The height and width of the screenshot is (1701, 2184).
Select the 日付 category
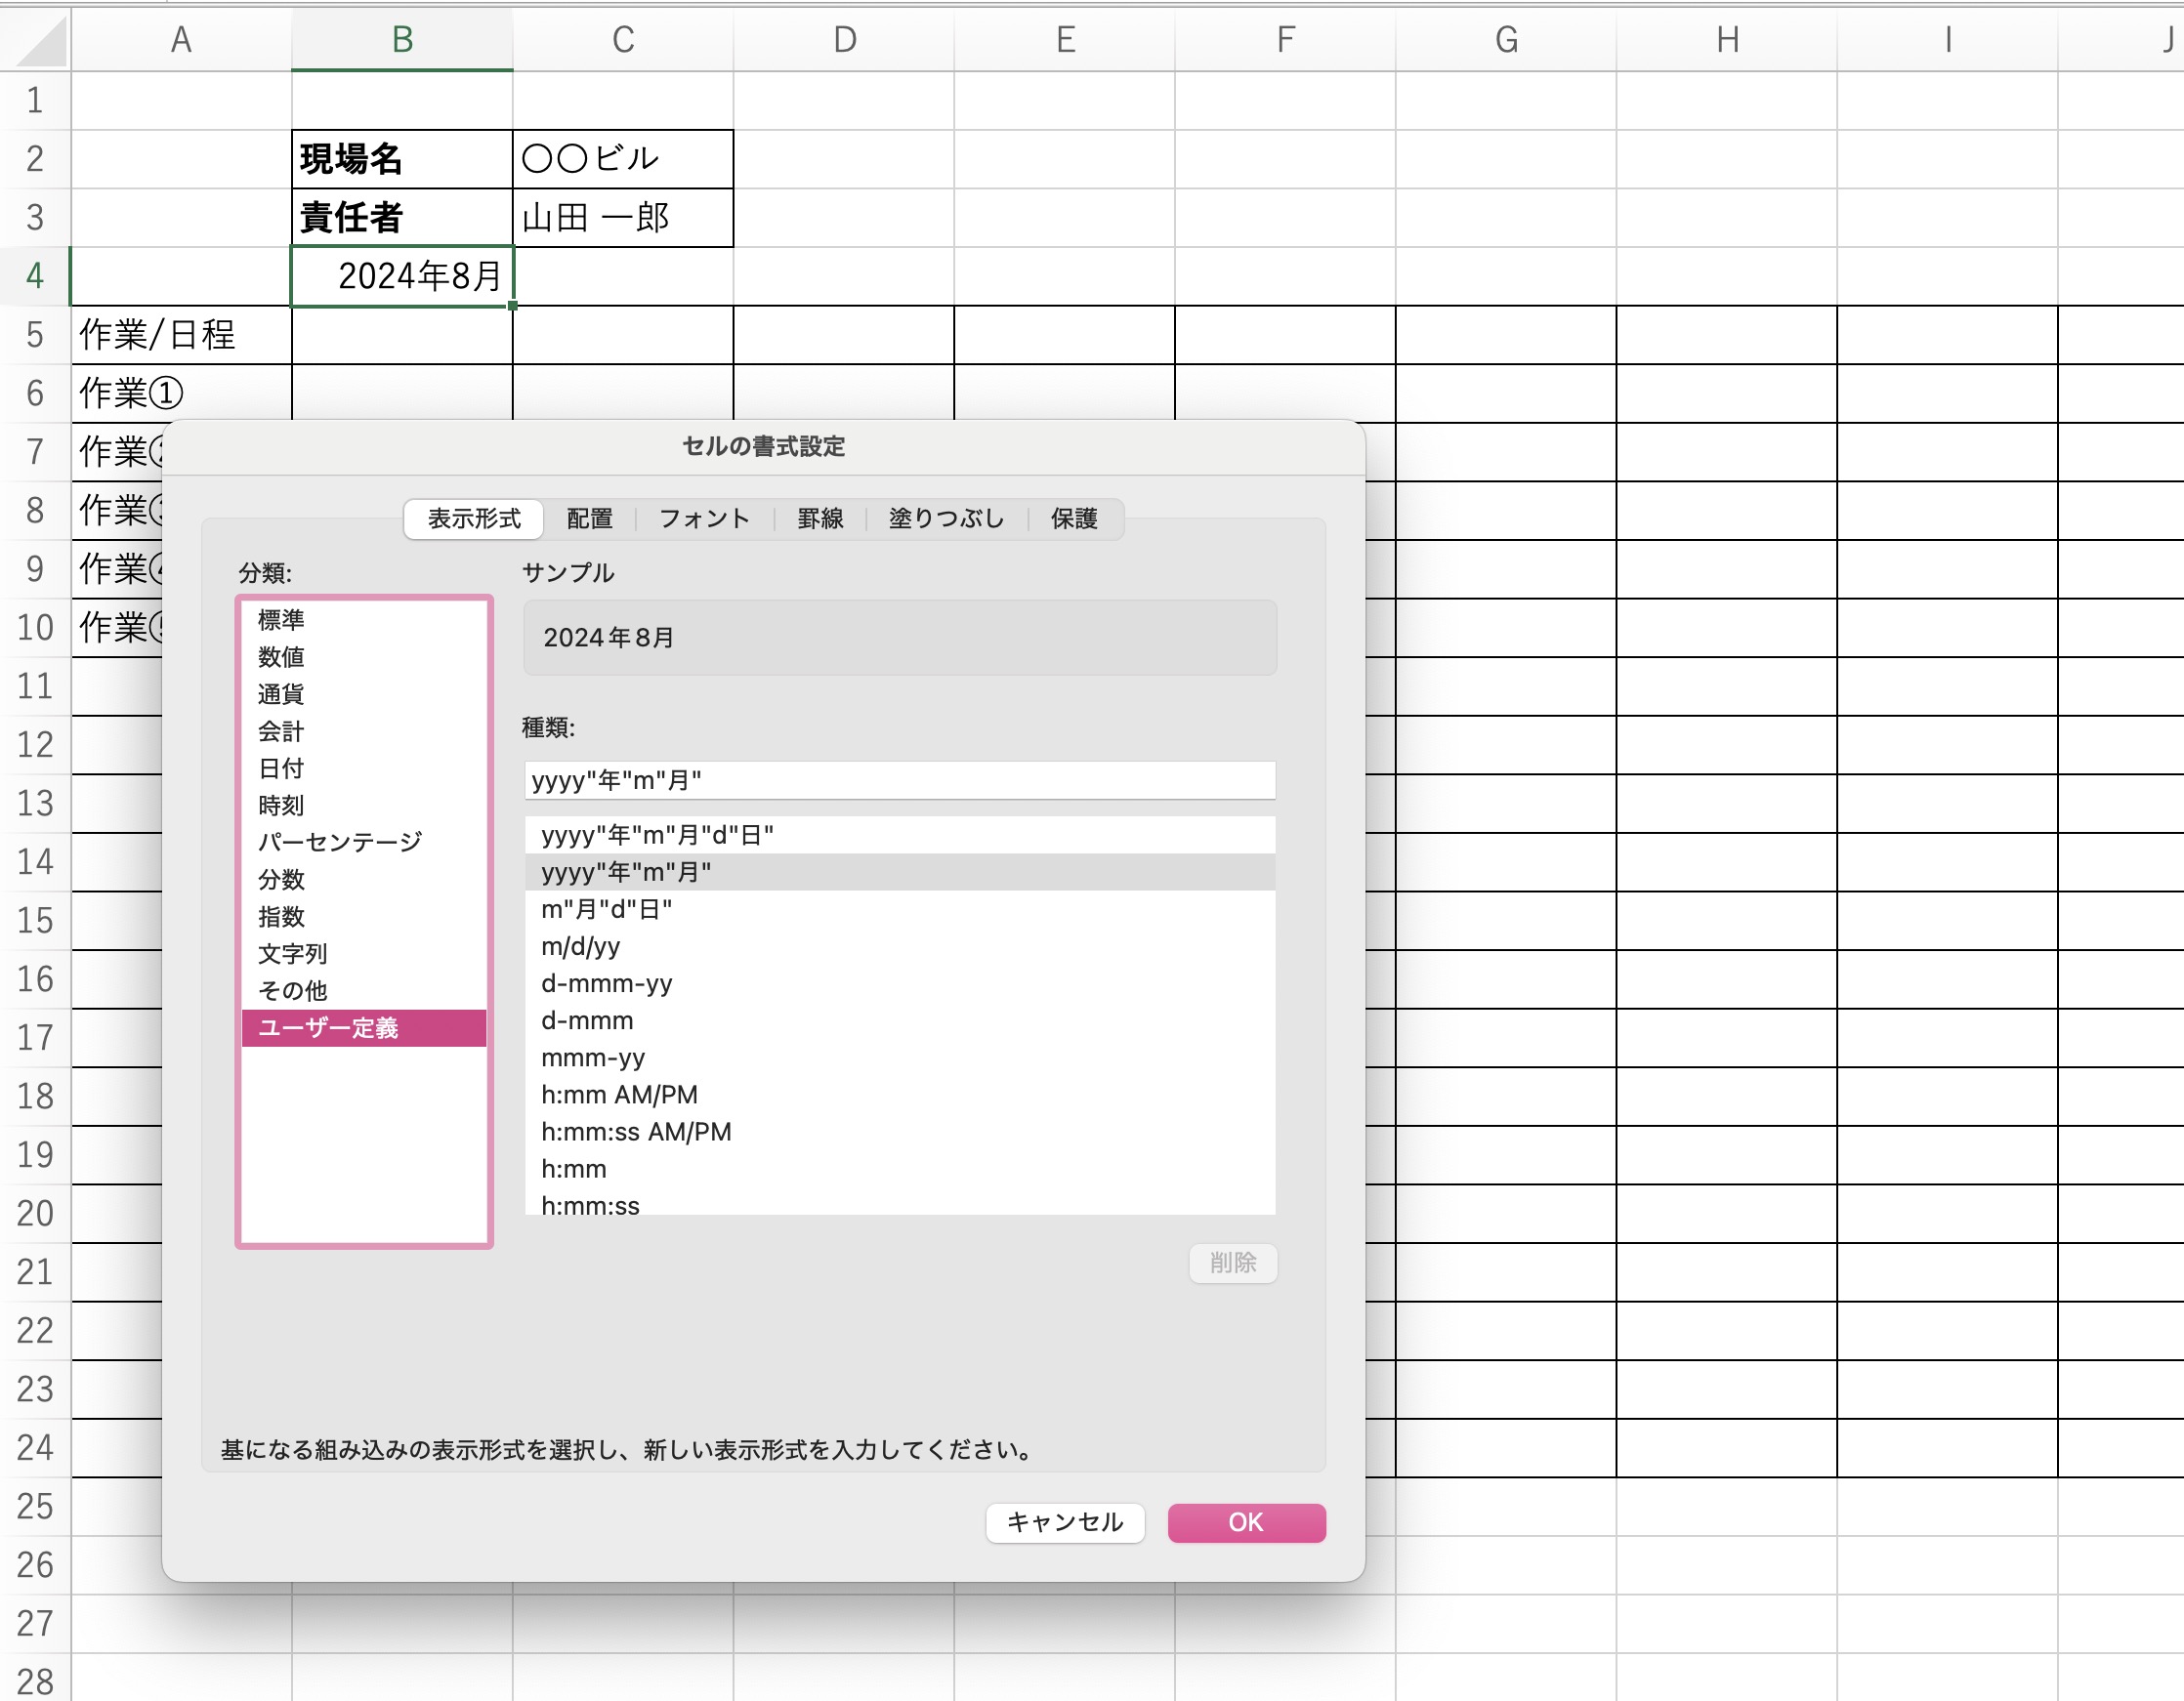coord(364,768)
